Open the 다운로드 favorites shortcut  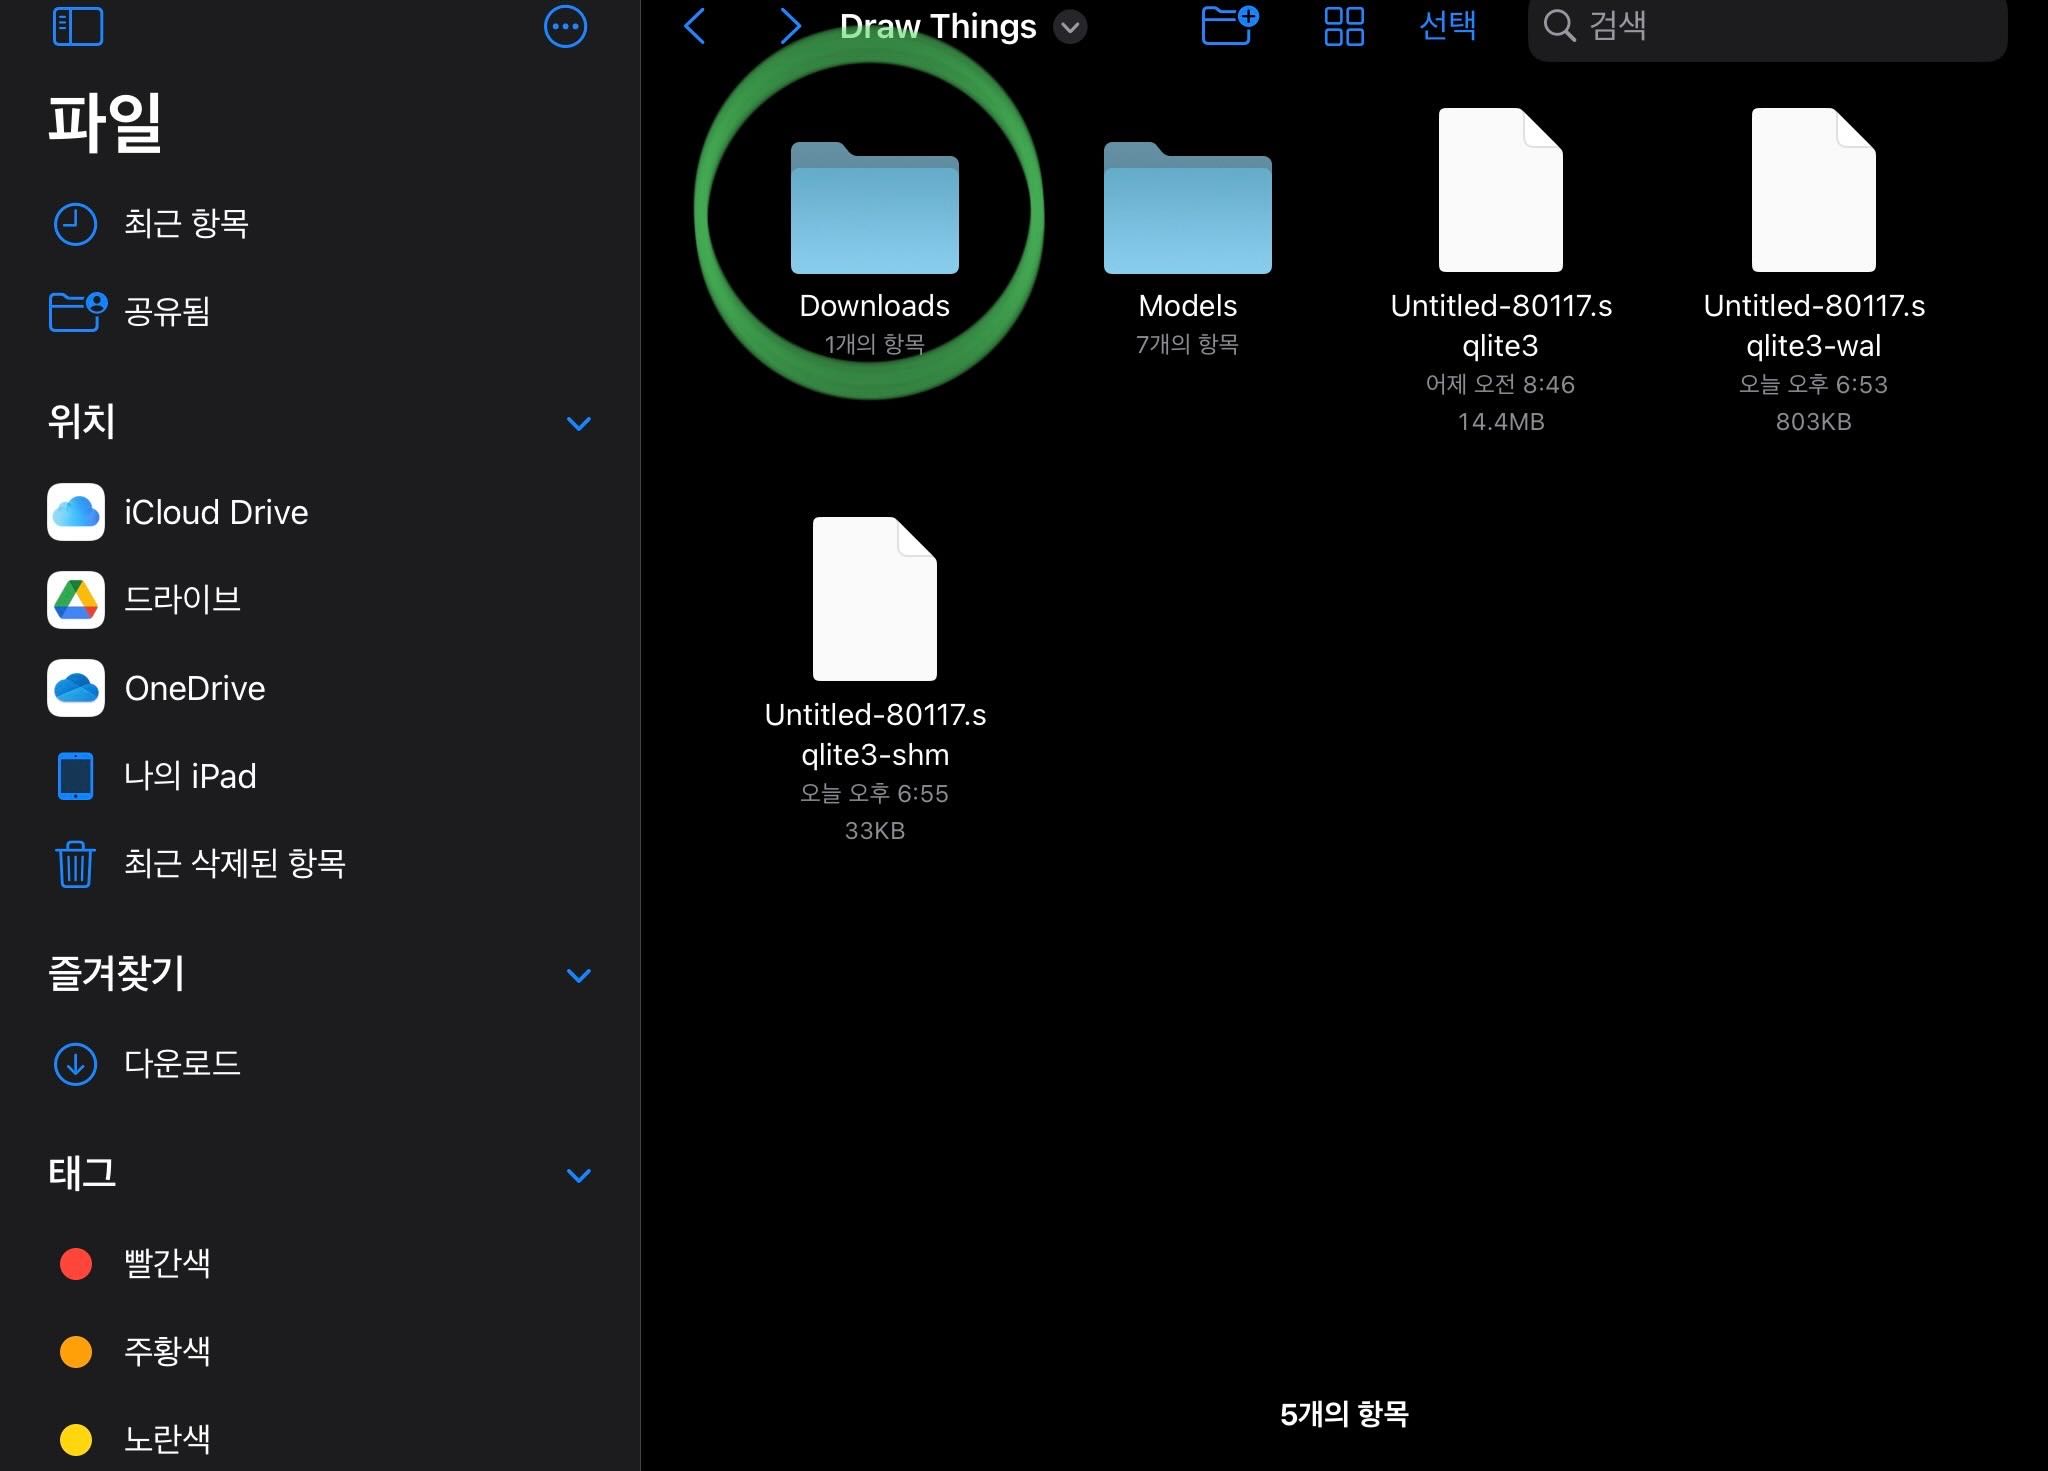coord(183,1064)
